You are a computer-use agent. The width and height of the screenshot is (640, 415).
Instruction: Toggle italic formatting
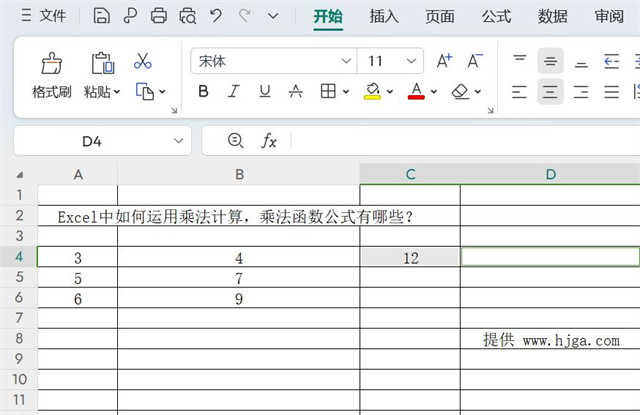click(x=233, y=91)
